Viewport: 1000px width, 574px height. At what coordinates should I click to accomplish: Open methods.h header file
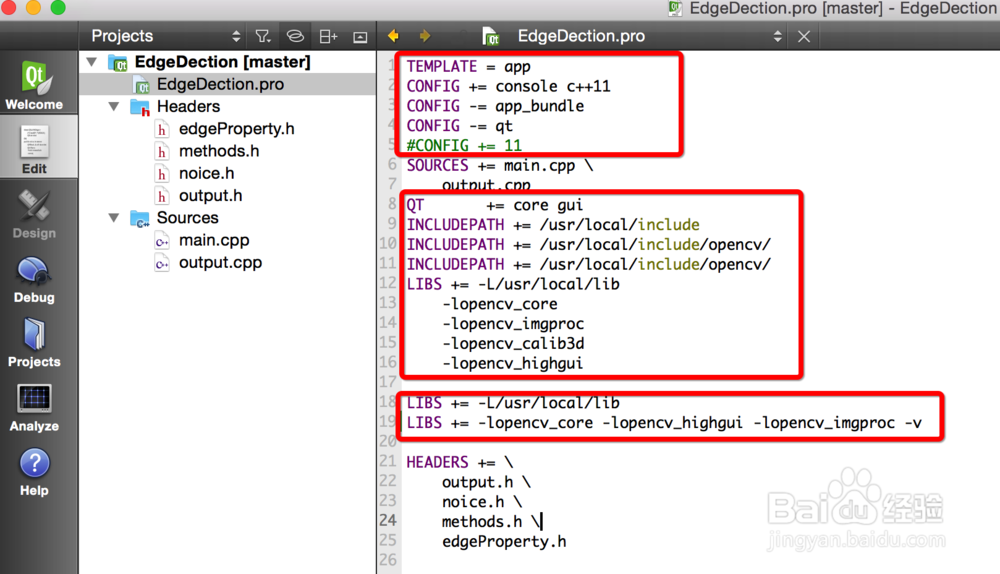pos(219,151)
